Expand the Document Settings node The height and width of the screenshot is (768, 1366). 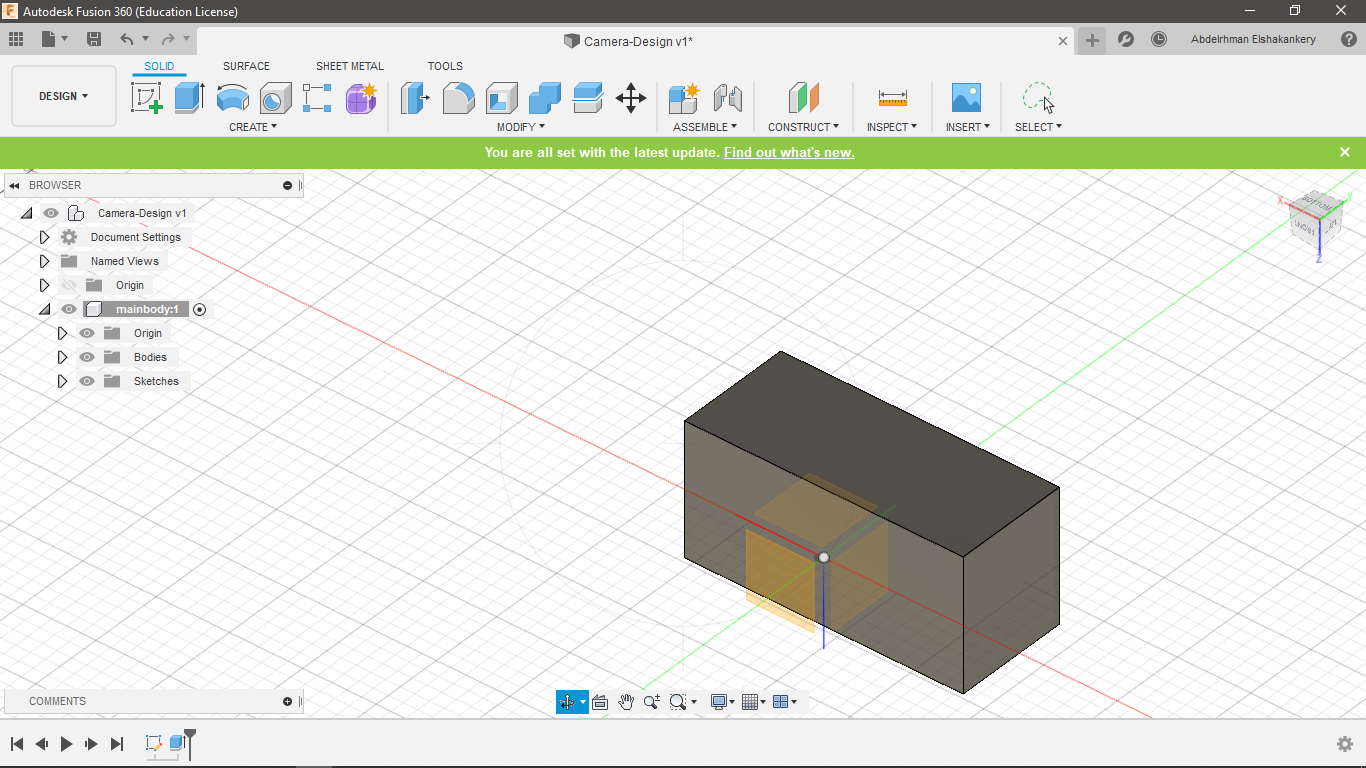[44, 237]
